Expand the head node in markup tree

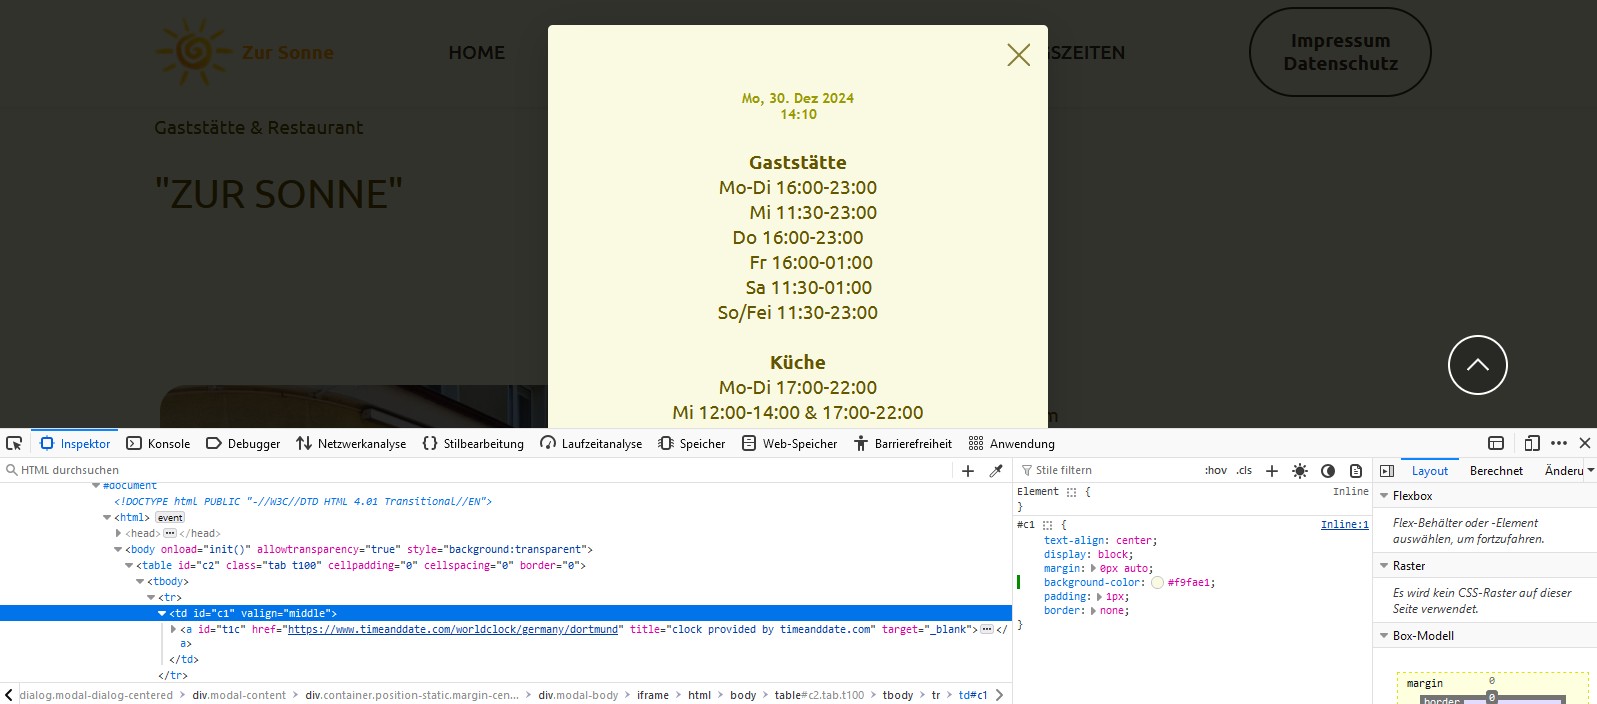118,534
